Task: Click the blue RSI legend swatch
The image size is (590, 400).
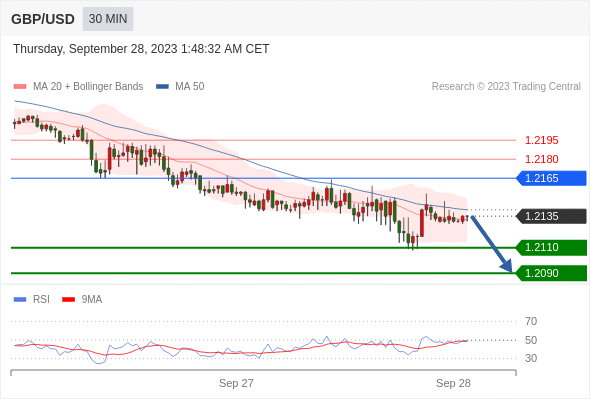Action: [20, 300]
